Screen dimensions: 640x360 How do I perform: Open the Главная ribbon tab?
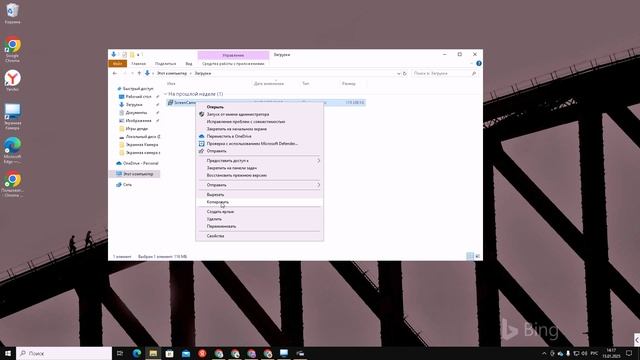tap(139, 64)
